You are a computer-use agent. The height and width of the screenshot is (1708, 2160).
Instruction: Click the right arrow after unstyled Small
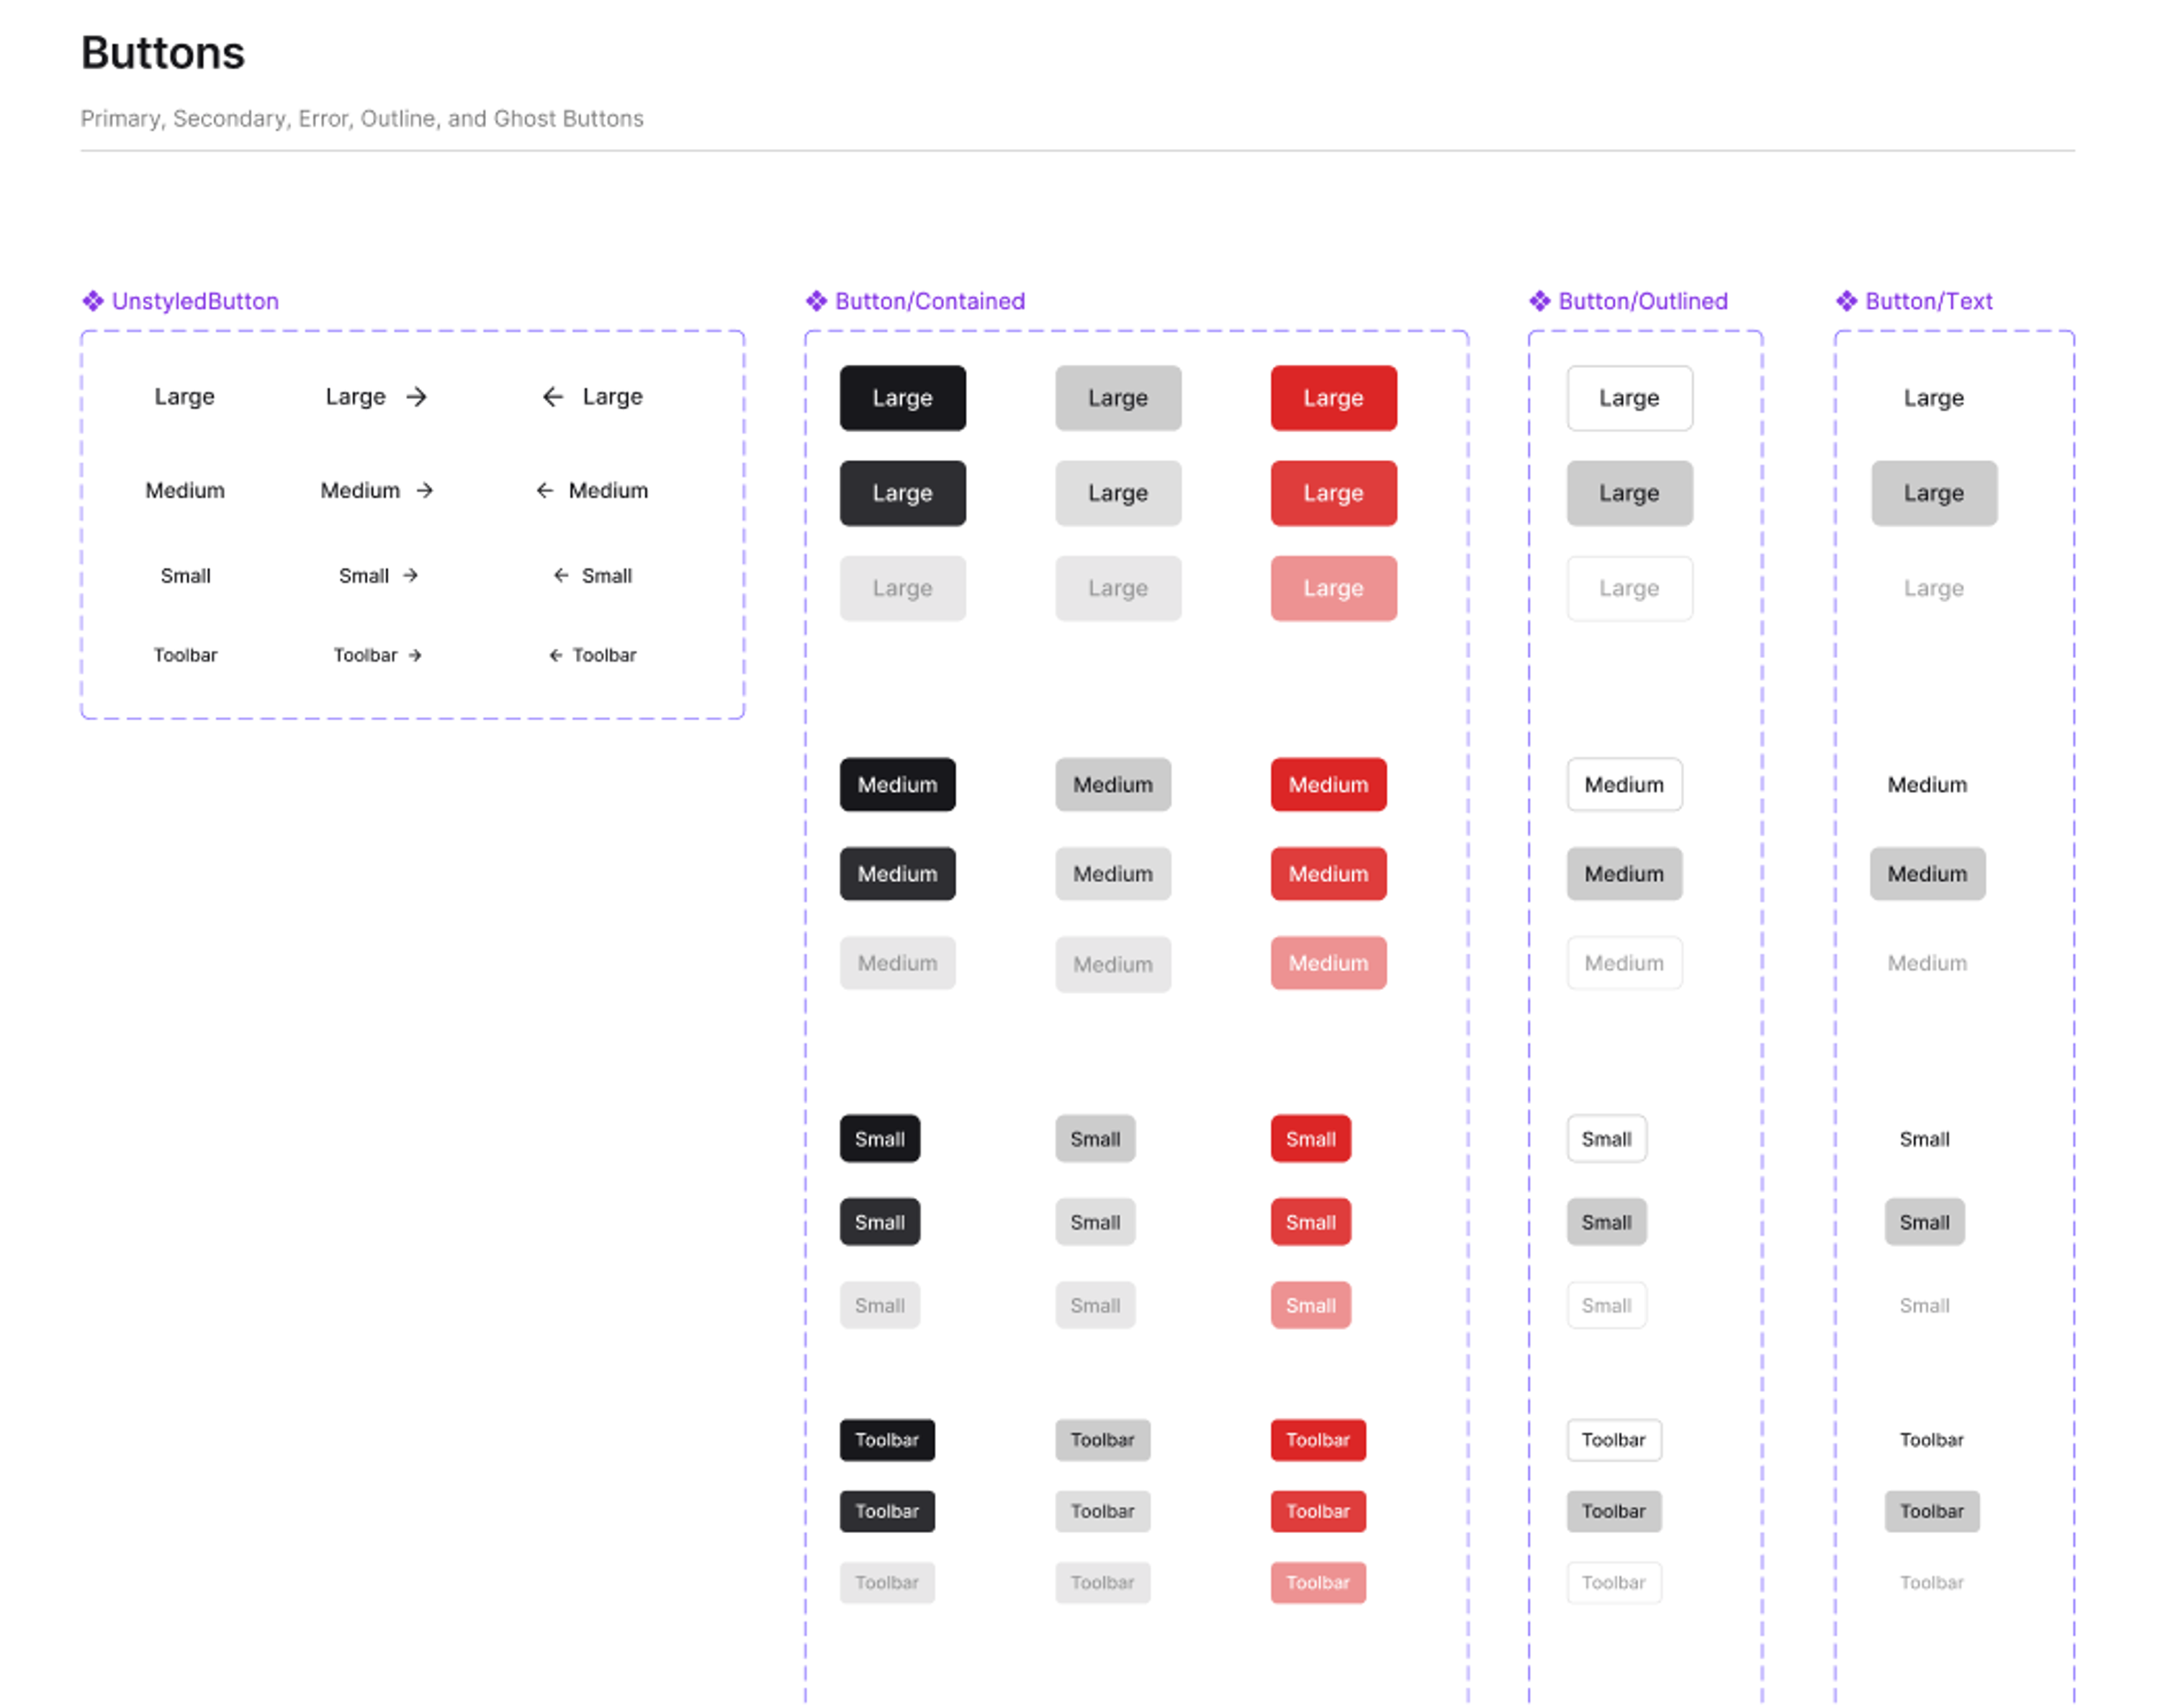[x=410, y=575]
